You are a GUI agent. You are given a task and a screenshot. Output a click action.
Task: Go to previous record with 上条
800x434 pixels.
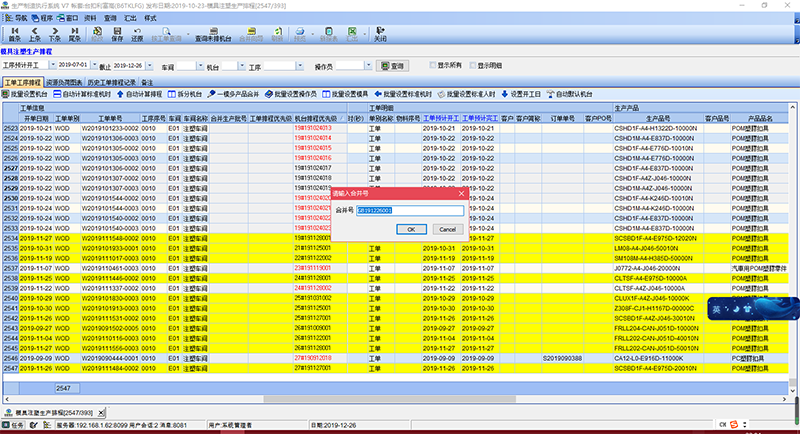[x=35, y=34]
